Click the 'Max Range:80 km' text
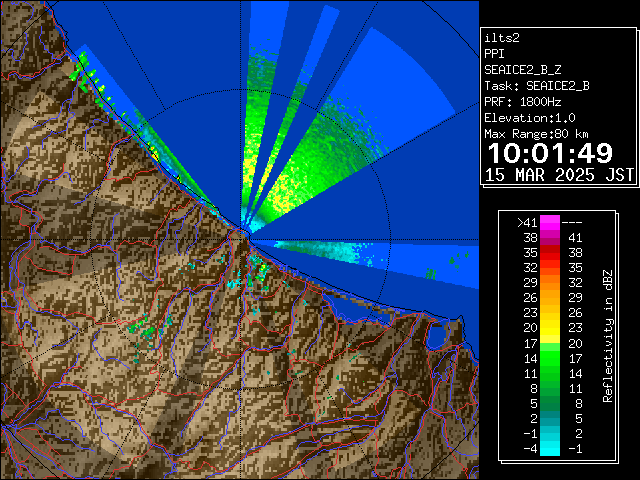Image resolution: width=640 pixels, height=480 pixels. pyautogui.click(x=536, y=134)
